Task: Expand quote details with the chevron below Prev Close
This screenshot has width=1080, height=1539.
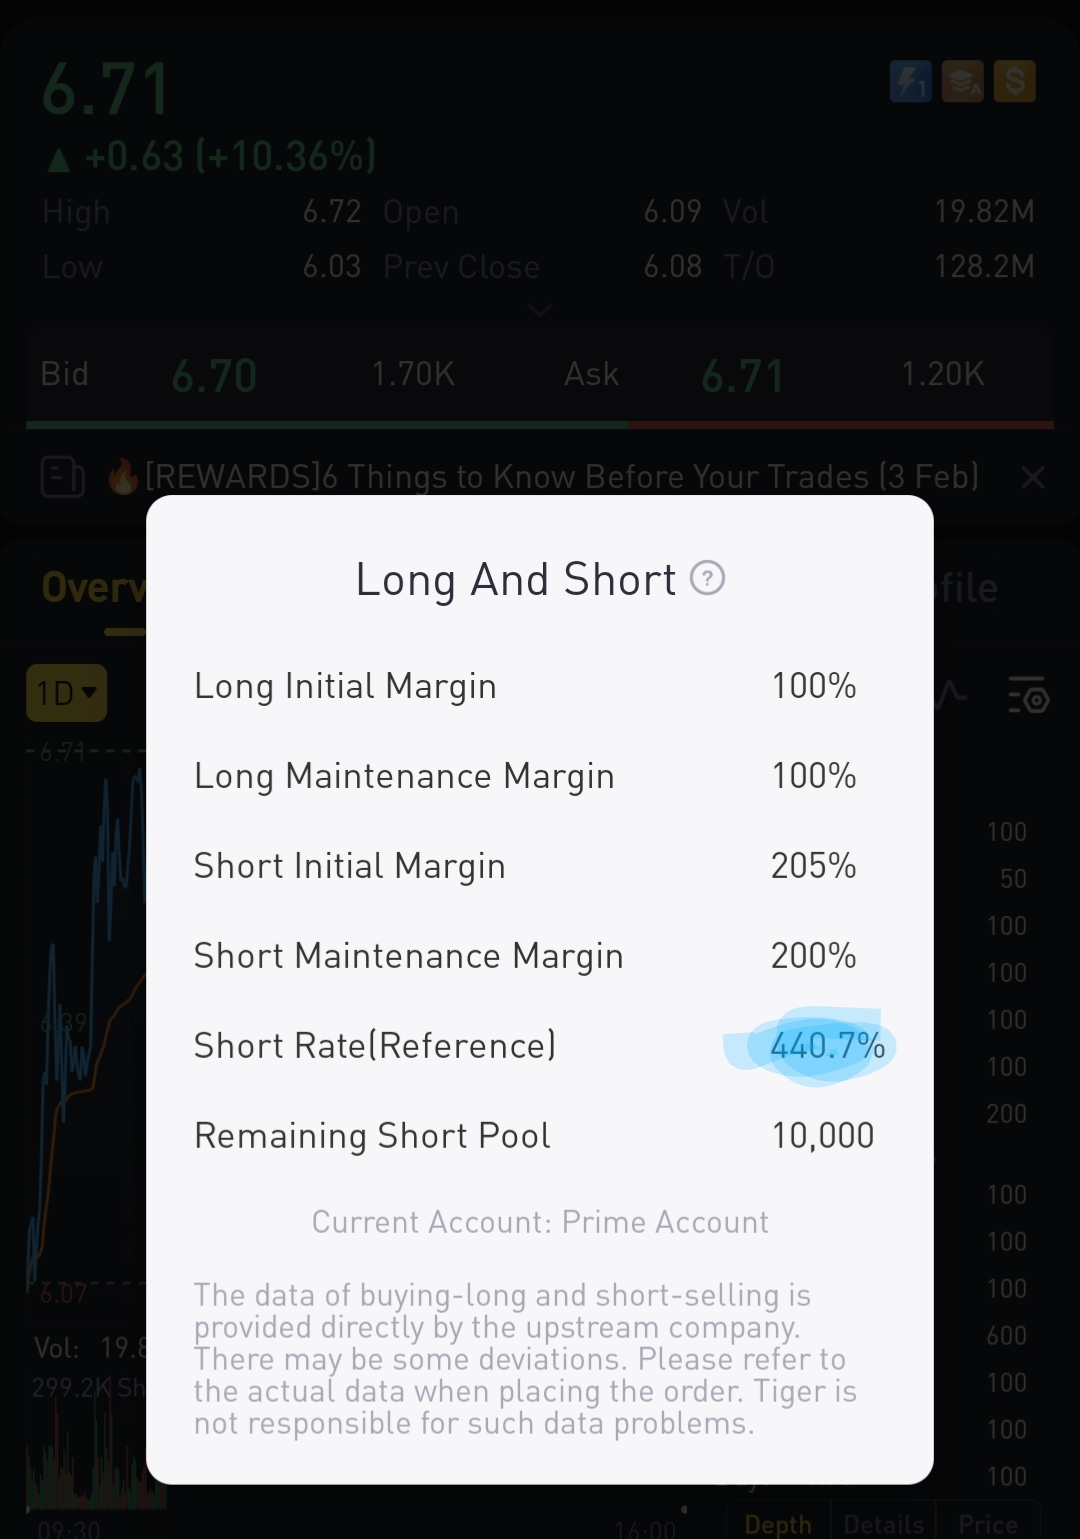Action: point(540,310)
